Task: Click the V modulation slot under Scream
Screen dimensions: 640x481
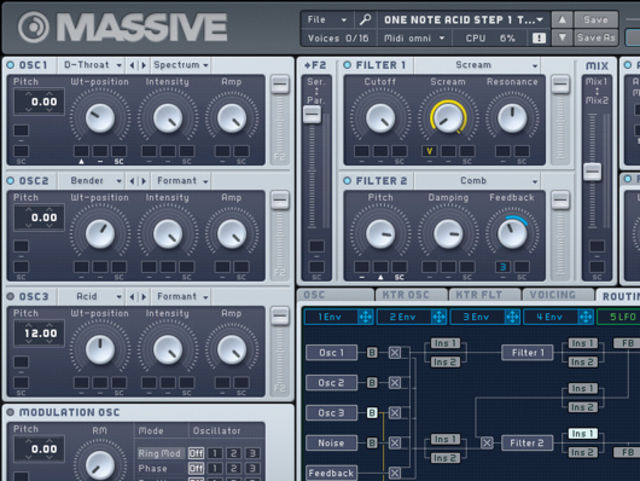Action: point(429,151)
